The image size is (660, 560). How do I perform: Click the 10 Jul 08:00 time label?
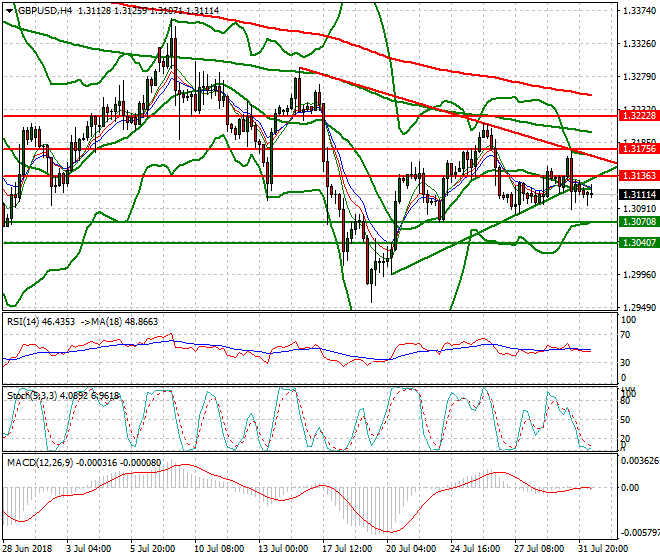[219, 549]
